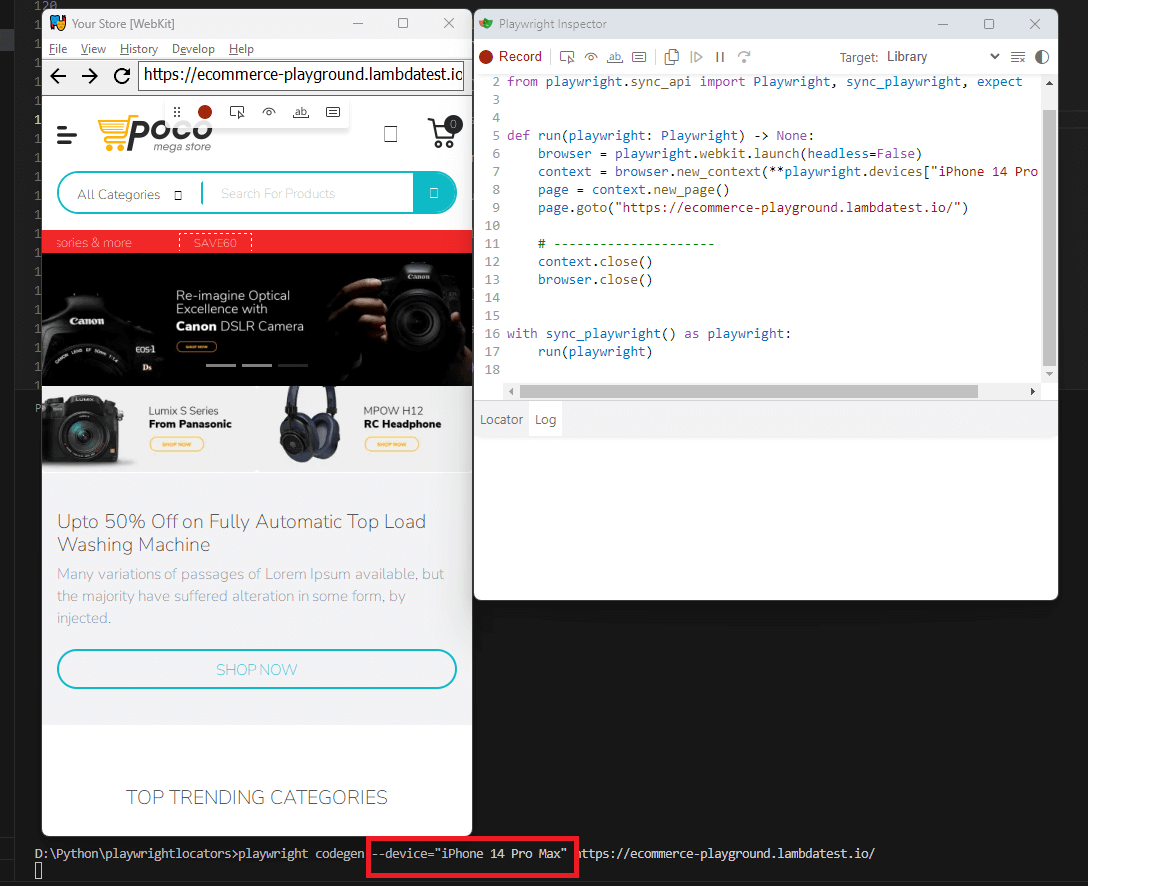Open the File menu in WebKit

point(58,48)
